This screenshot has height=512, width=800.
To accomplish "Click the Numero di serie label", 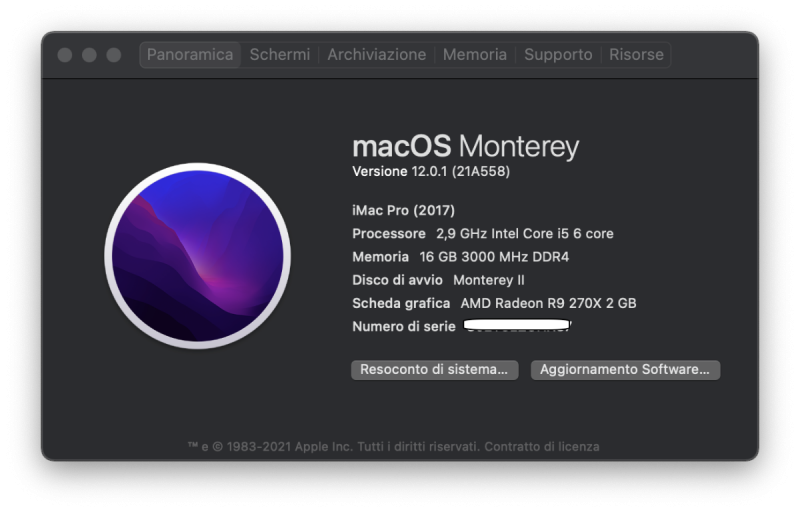I will pyautogui.click(x=404, y=326).
